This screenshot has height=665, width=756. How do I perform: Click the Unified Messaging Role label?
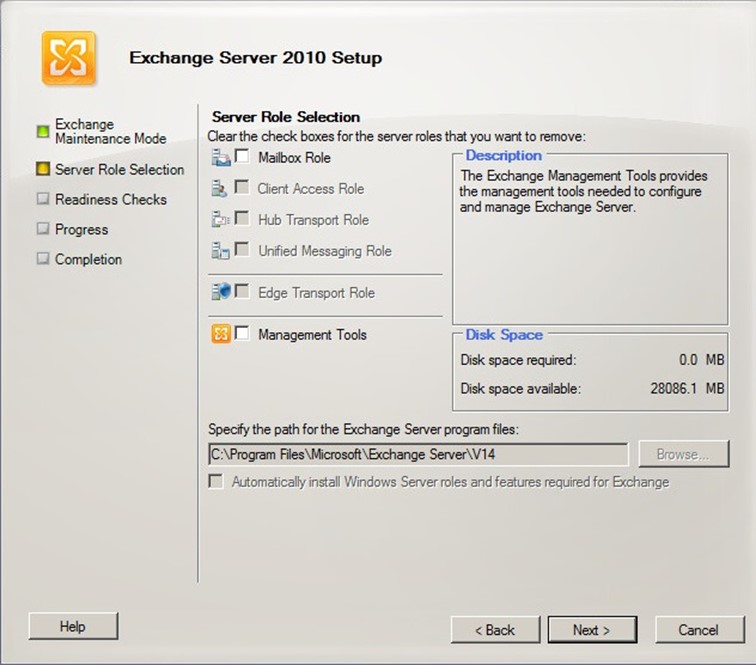pyautogui.click(x=325, y=251)
